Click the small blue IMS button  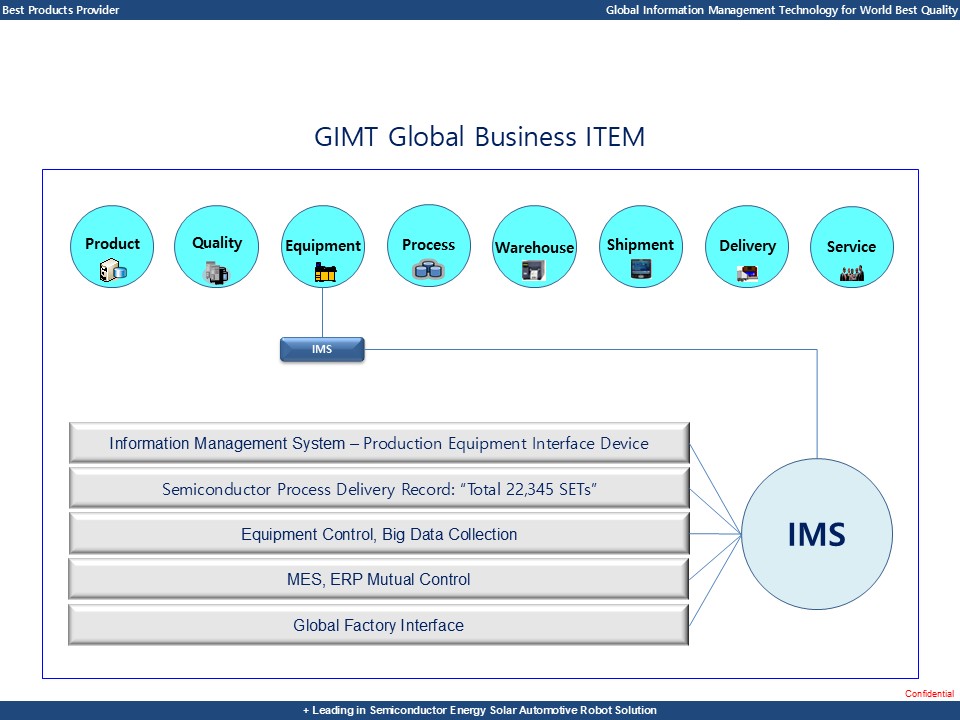[x=322, y=350]
